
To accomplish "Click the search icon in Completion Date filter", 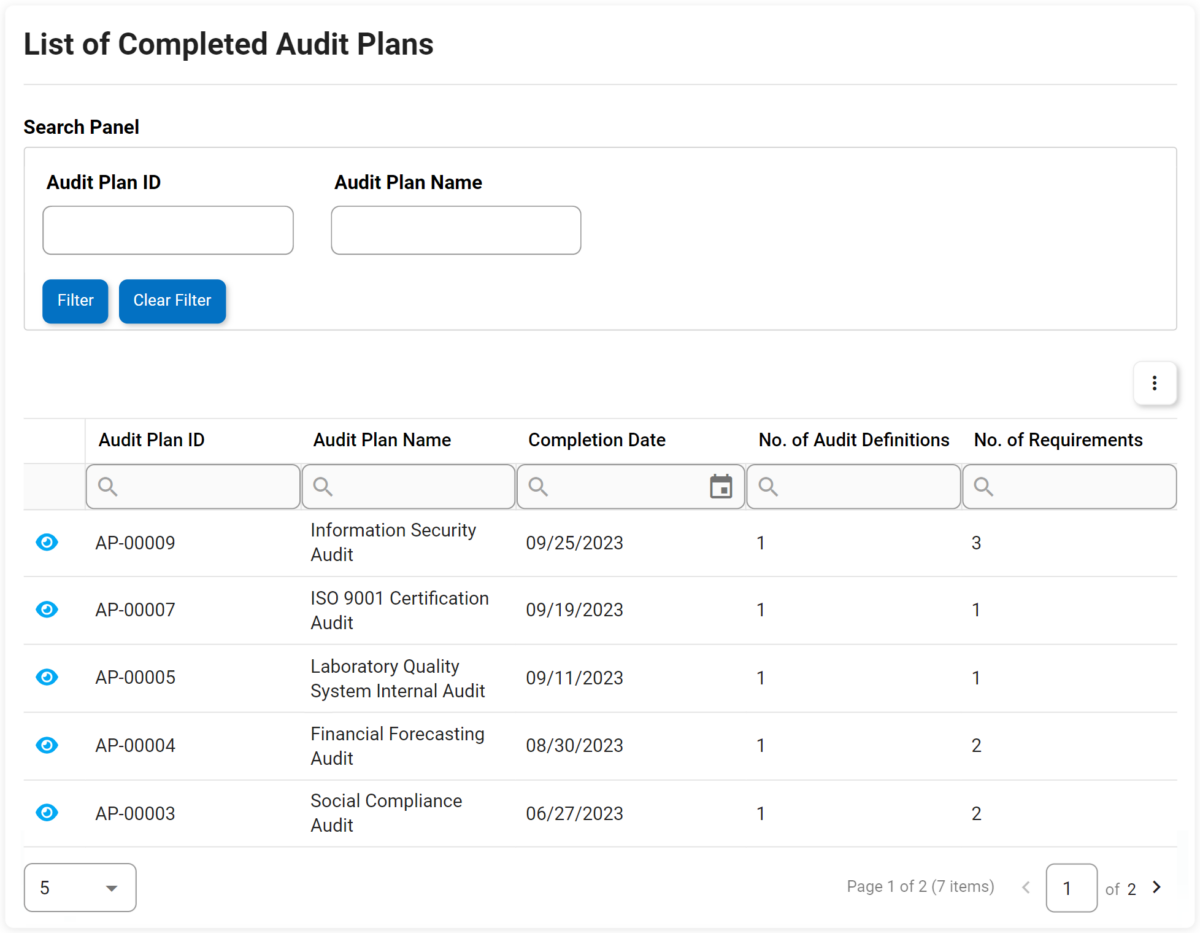I will coord(537,486).
